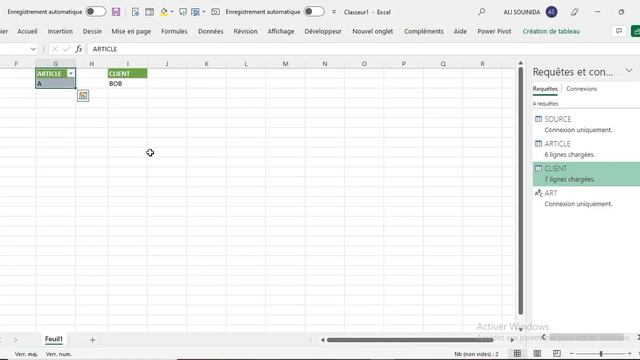Click the Quick Analysis icon below ARTICLE table
Image resolution: width=640 pixels, height=360 pixels.
click(83, 96)
